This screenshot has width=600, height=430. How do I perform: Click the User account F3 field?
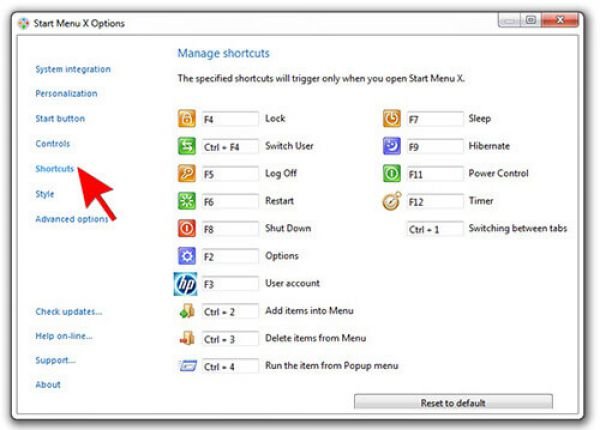[230, 284]
